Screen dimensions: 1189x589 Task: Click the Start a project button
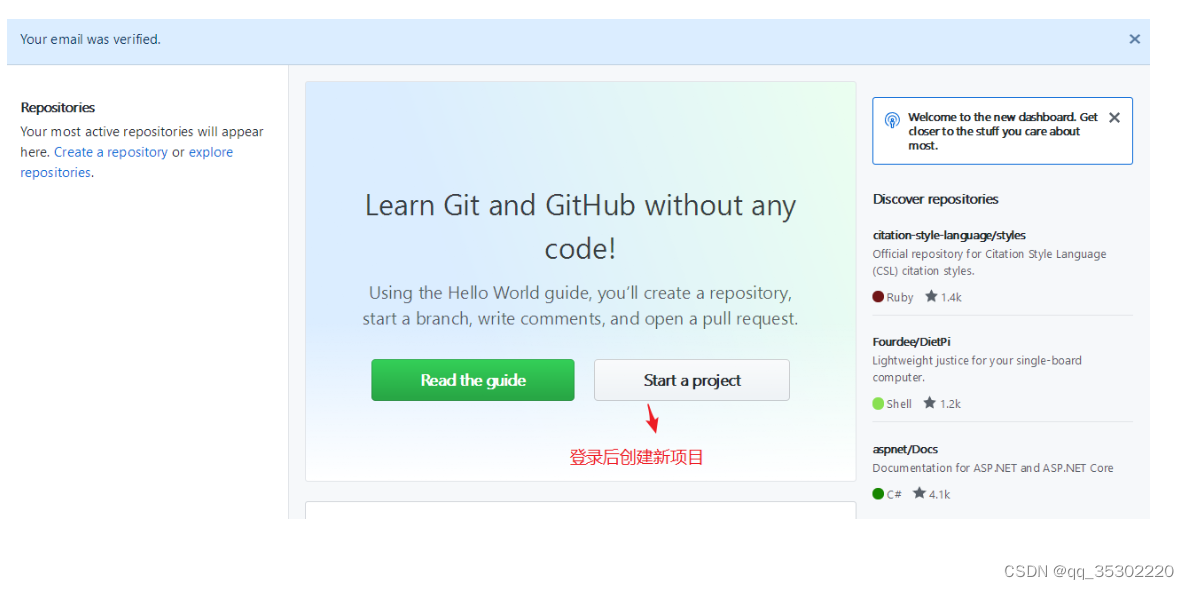point(692,380)
